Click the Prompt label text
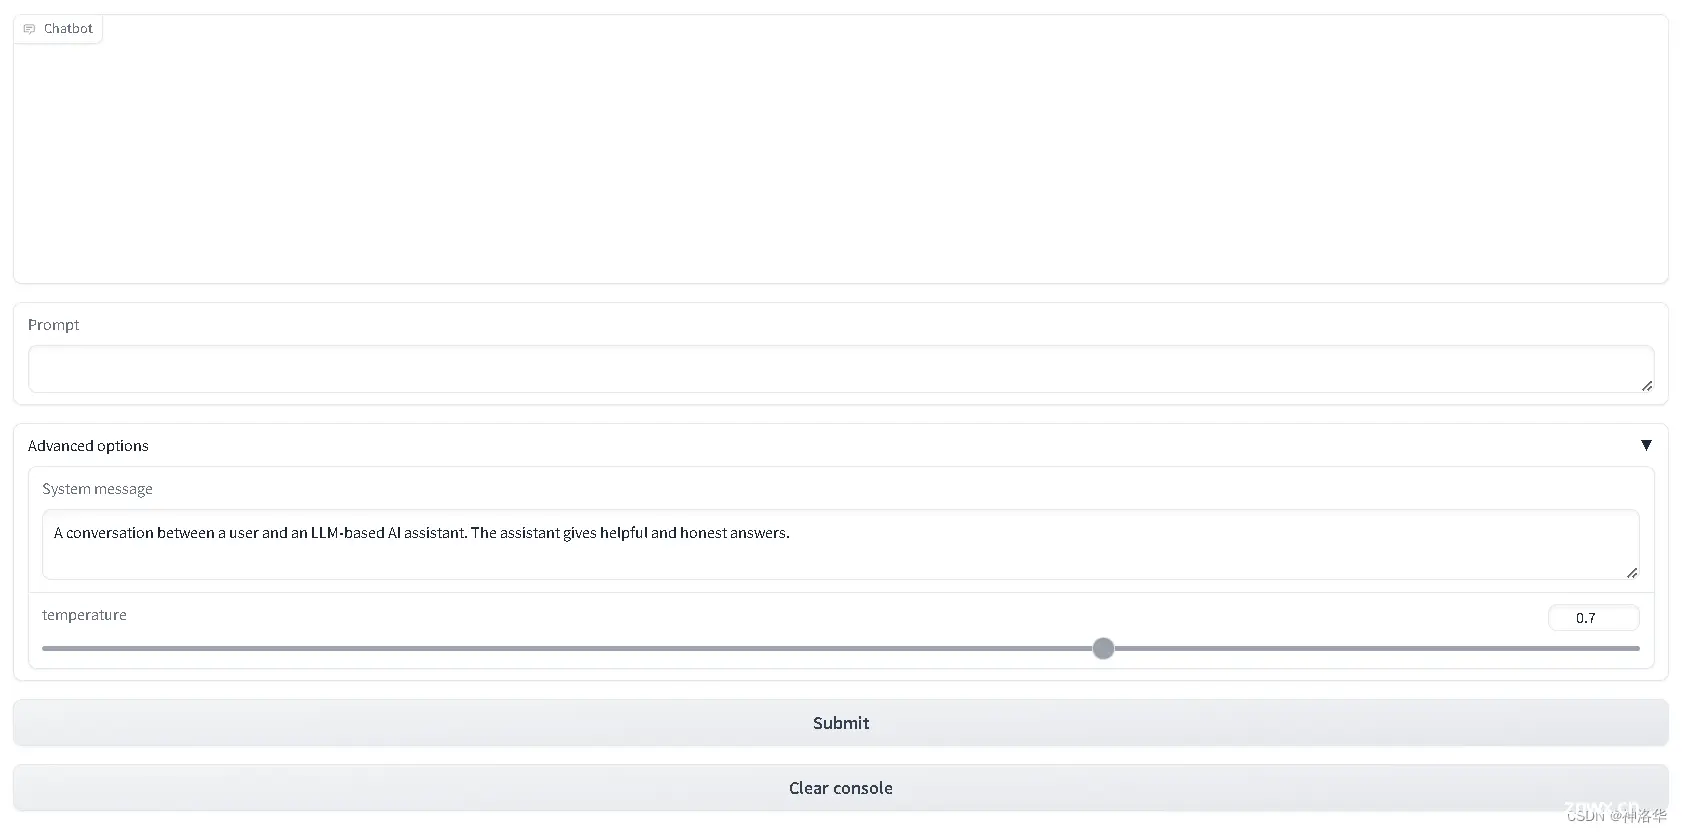This screenshot has height=832, width=1682. (53, 325)
